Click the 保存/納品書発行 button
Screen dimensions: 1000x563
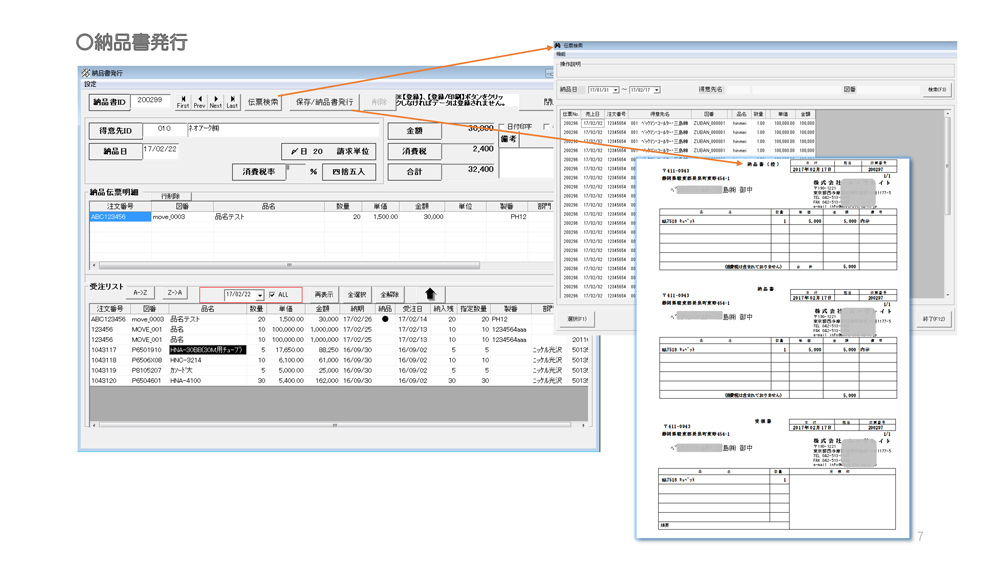pyautogui.click(x=324, y=102)
